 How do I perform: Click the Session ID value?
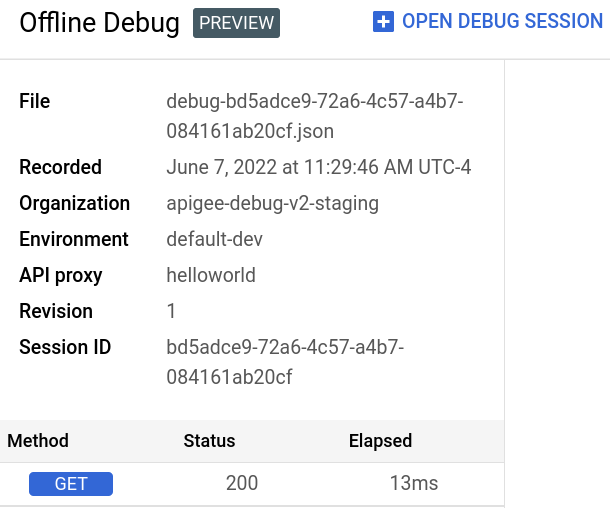click(285, 362)
